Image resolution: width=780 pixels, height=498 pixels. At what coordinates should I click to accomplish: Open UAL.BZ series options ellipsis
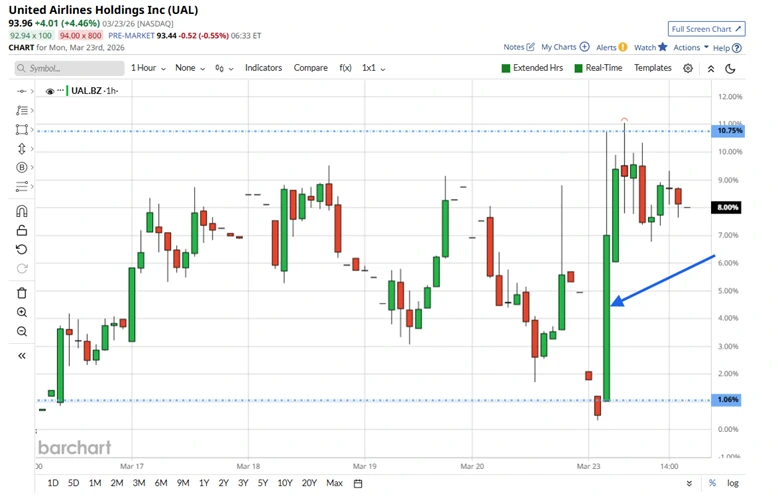(61, 90)
